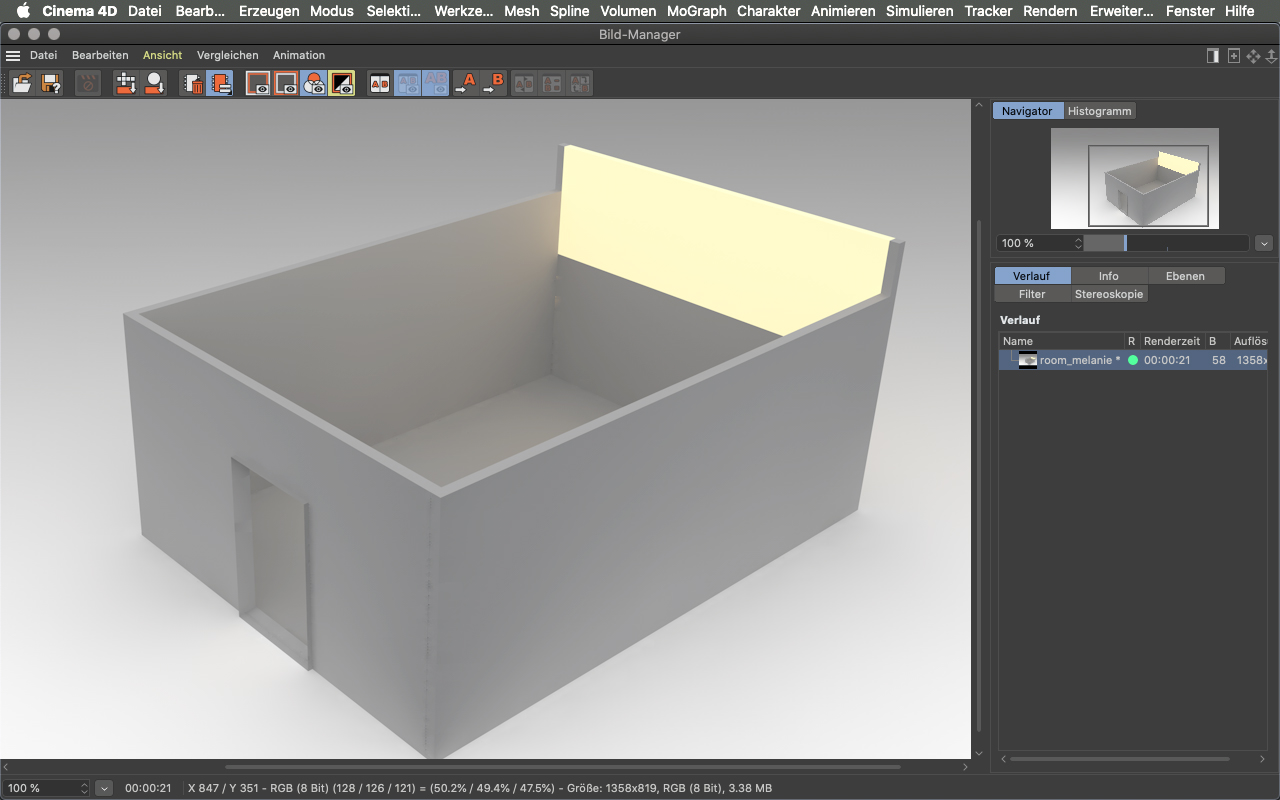Switch to the Filter tab
This screenshot has width=1280, height=800.
1032,294
